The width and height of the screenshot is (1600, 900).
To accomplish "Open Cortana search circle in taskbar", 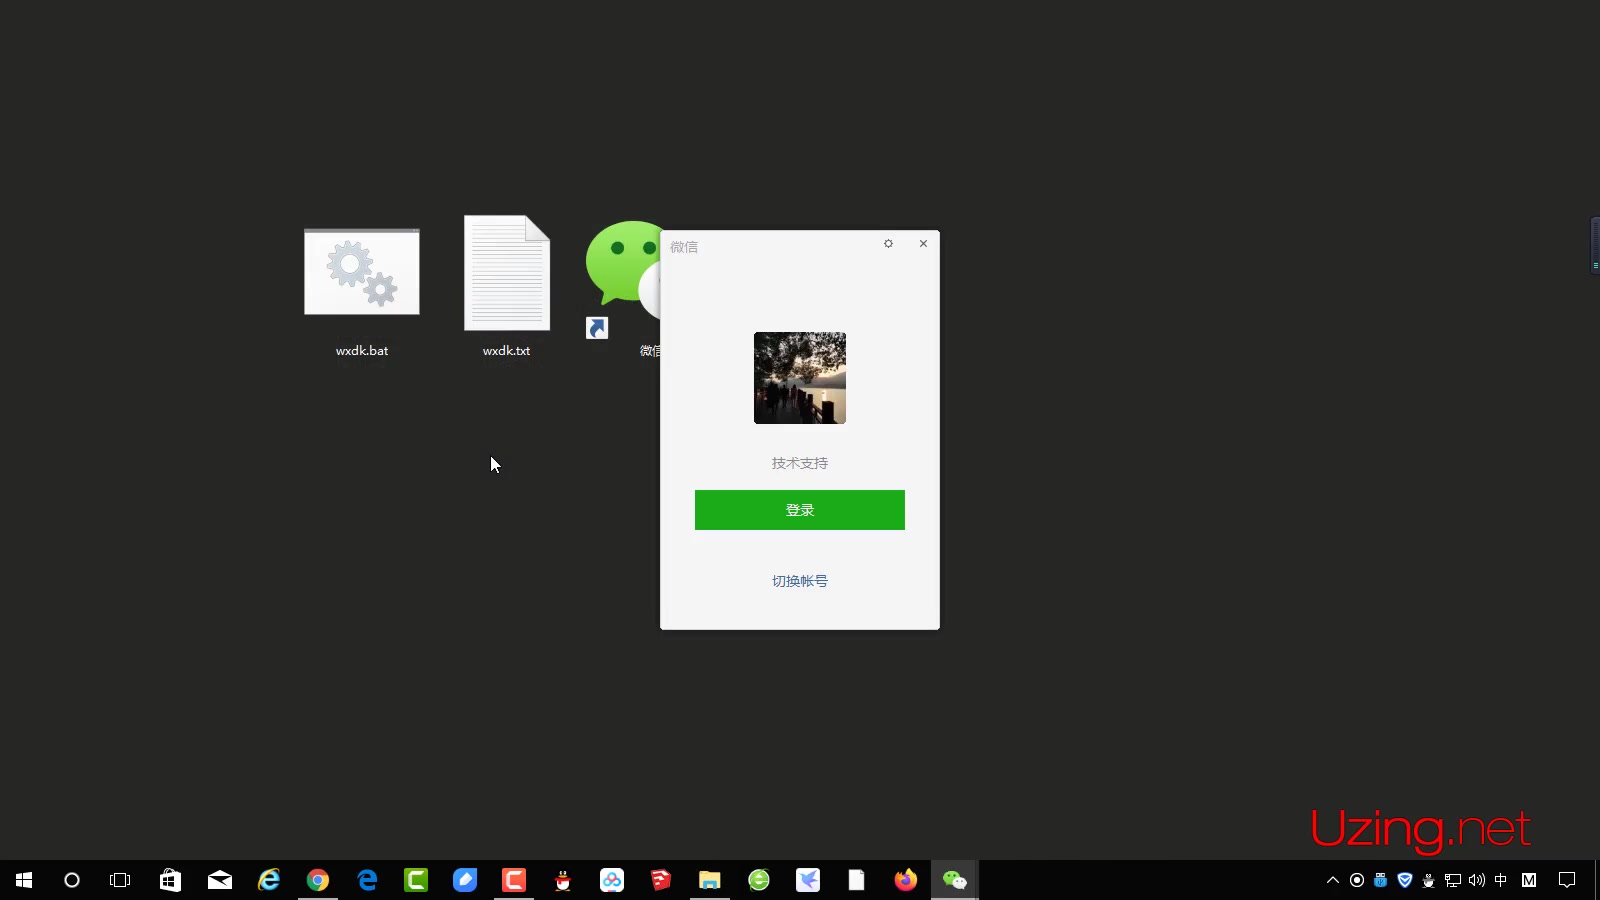I will (72, 880).
